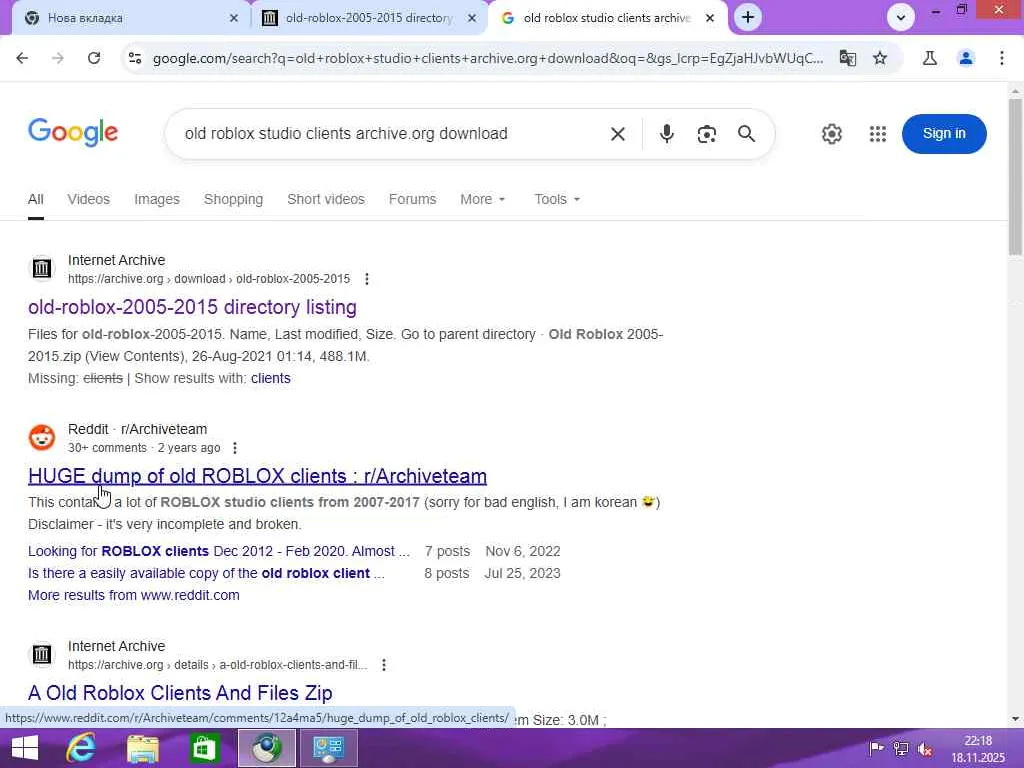Click the translate page icon
This screenshot has height=768, width=1024.
pos(848,58)
